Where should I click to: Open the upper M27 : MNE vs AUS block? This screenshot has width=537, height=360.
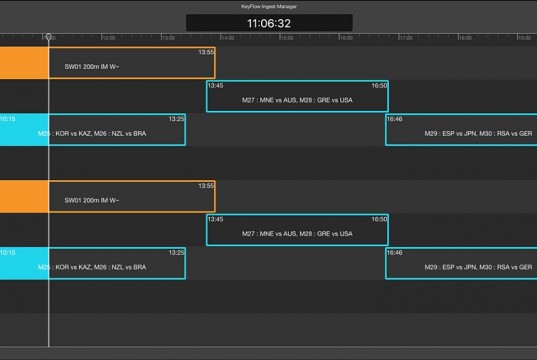[297, 96]
